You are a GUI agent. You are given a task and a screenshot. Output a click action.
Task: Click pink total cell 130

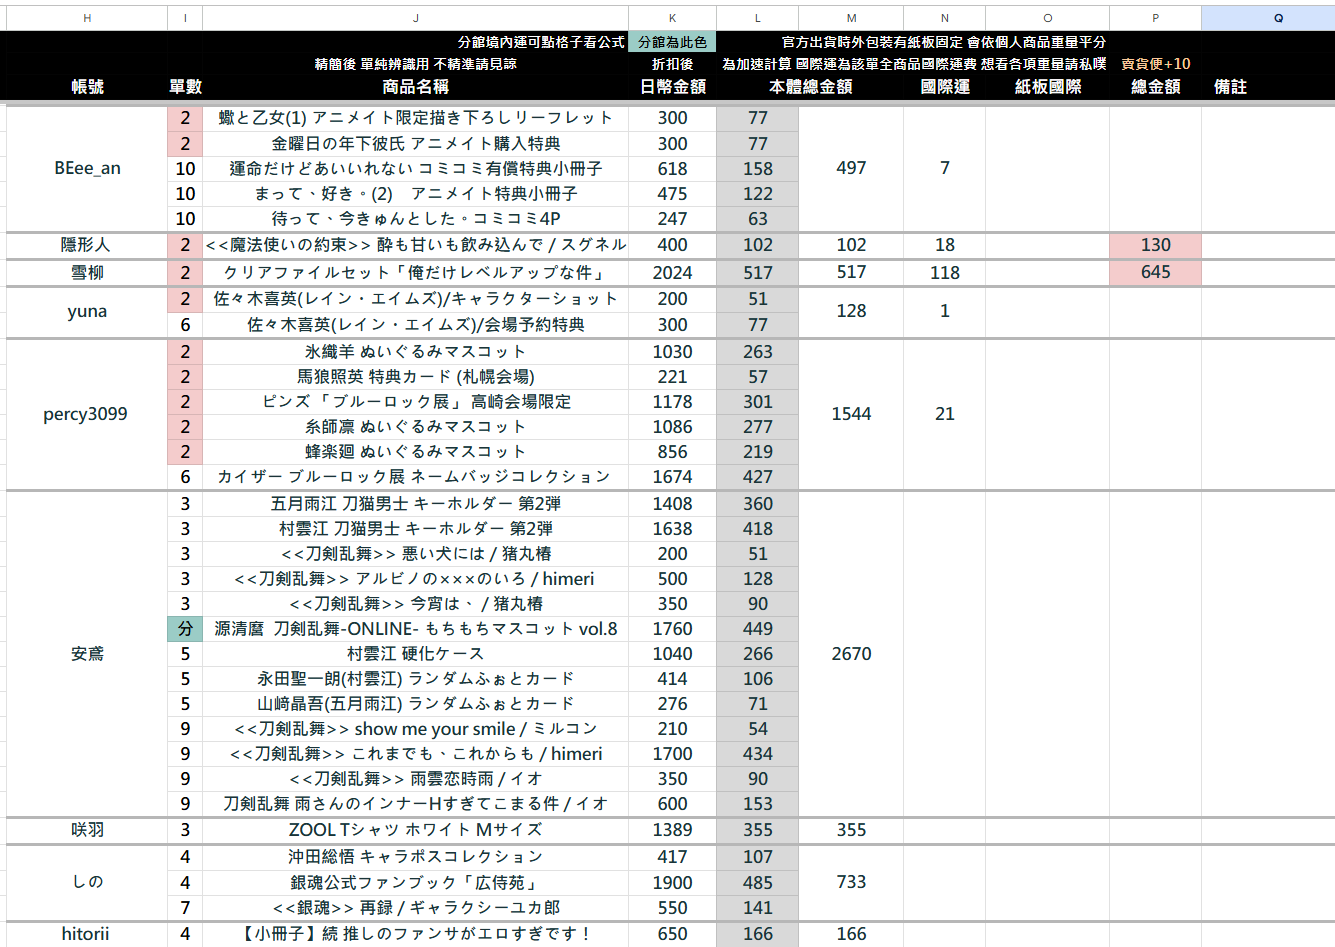pyautogui.click(x=1155, y=245)
